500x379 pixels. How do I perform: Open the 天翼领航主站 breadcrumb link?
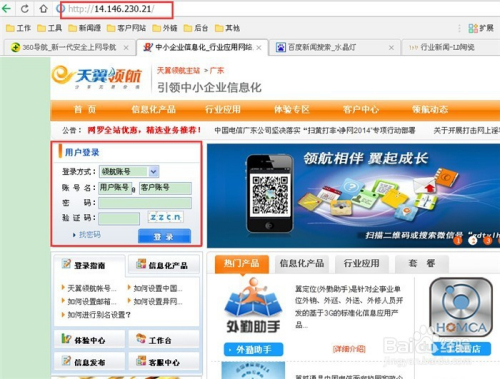178,71
